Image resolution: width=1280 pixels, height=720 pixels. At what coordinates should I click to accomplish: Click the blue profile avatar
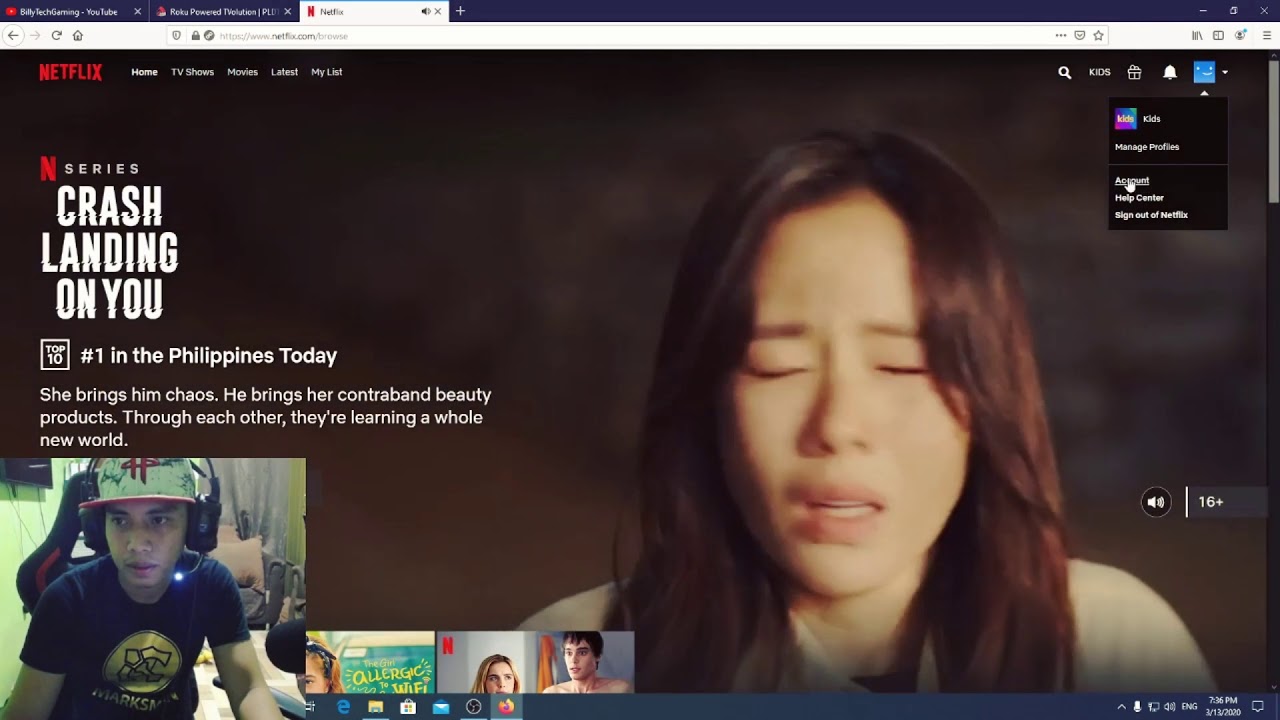pos(1203,72)
